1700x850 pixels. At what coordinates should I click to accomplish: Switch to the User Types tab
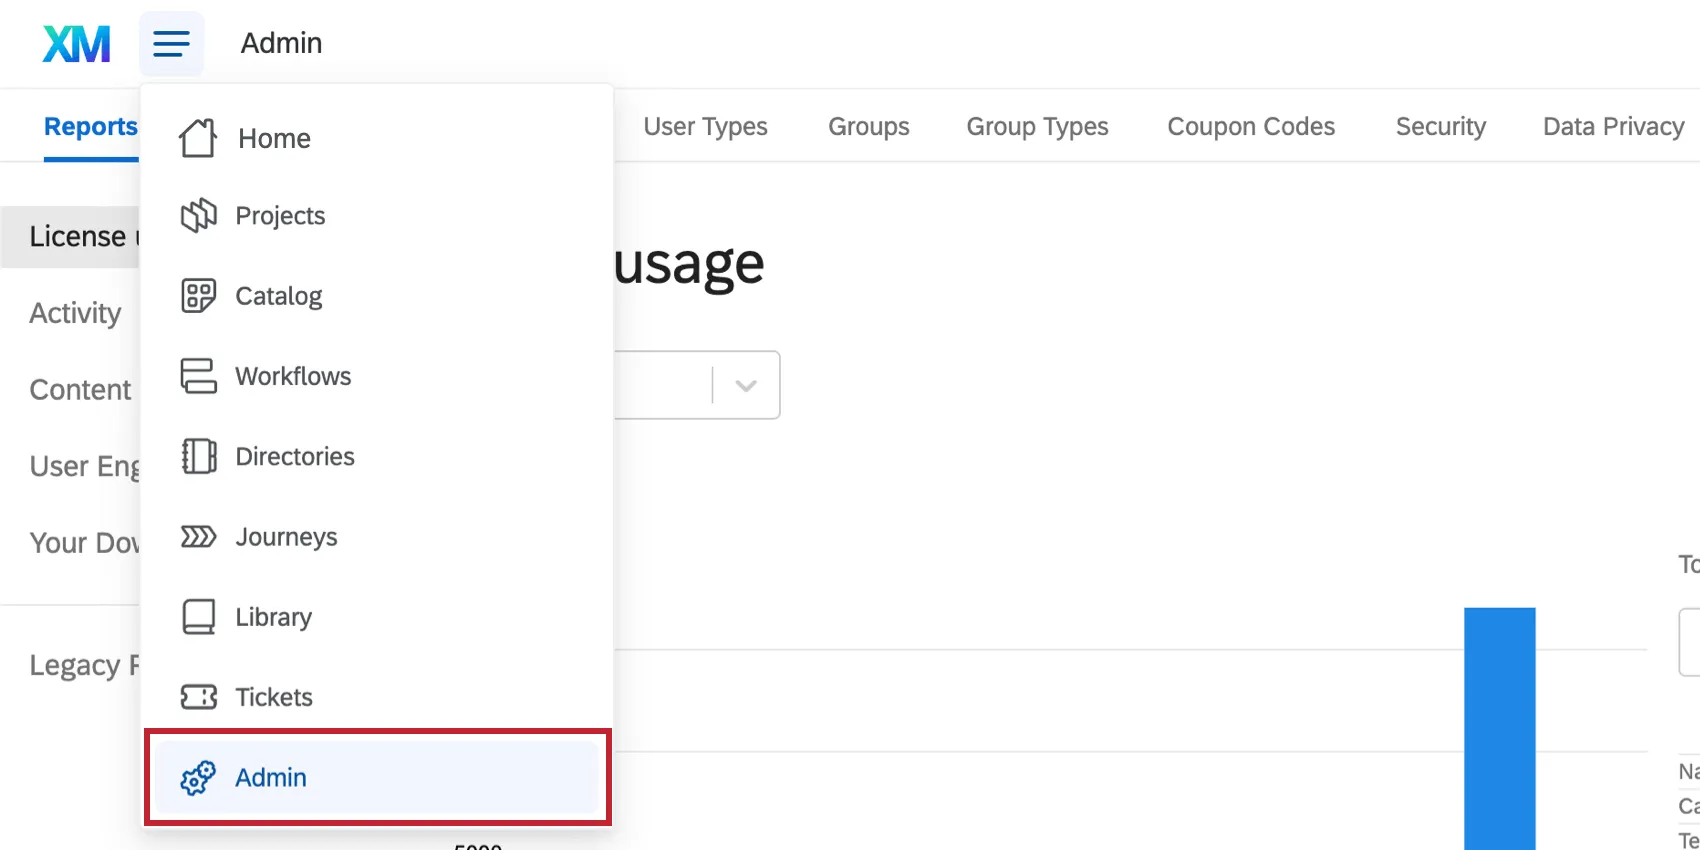(x=705, y=127)
